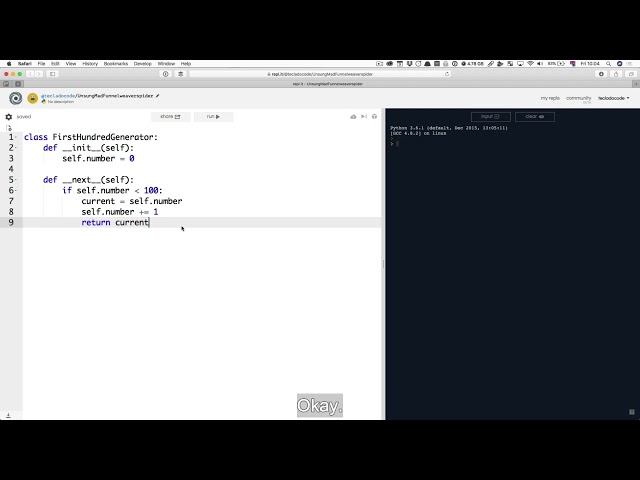Click the Safari address bar
This screenshot has width=640, height=480.
[x=320, y=74]
